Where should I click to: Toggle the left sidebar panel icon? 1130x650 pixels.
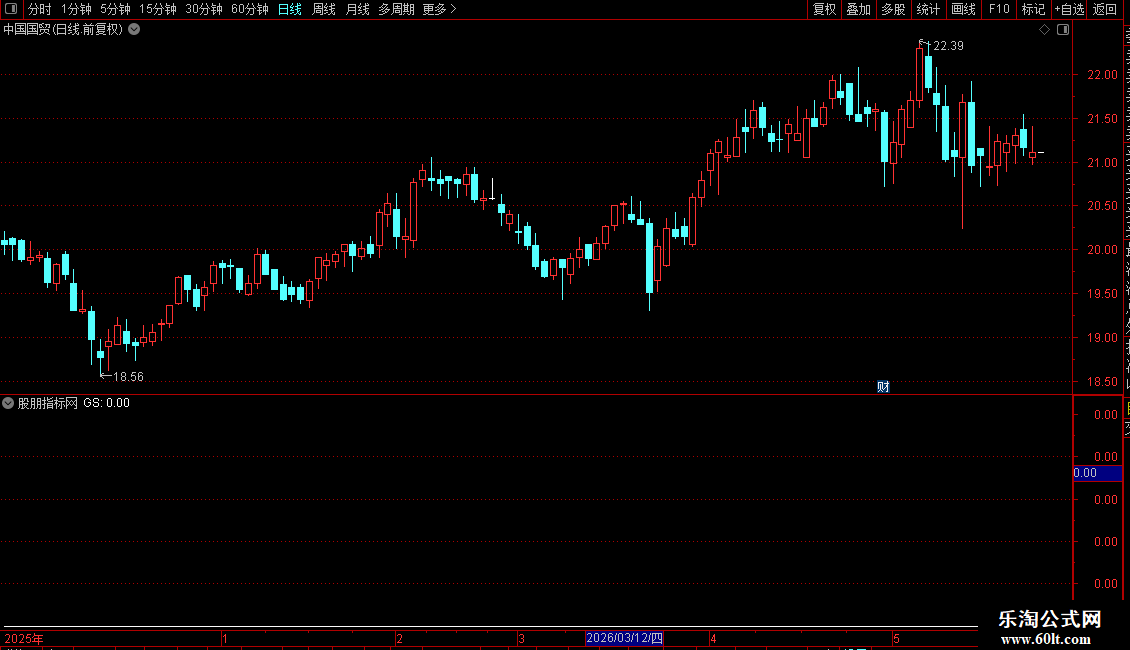(x=11, y=9)
